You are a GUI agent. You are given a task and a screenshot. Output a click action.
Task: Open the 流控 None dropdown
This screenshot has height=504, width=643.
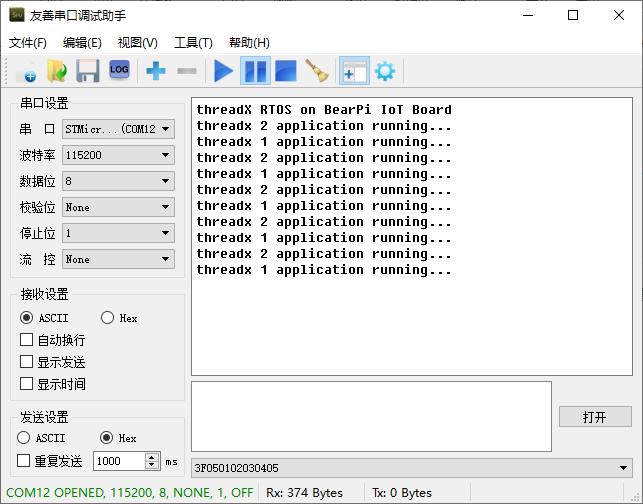(x=118, y=259)
